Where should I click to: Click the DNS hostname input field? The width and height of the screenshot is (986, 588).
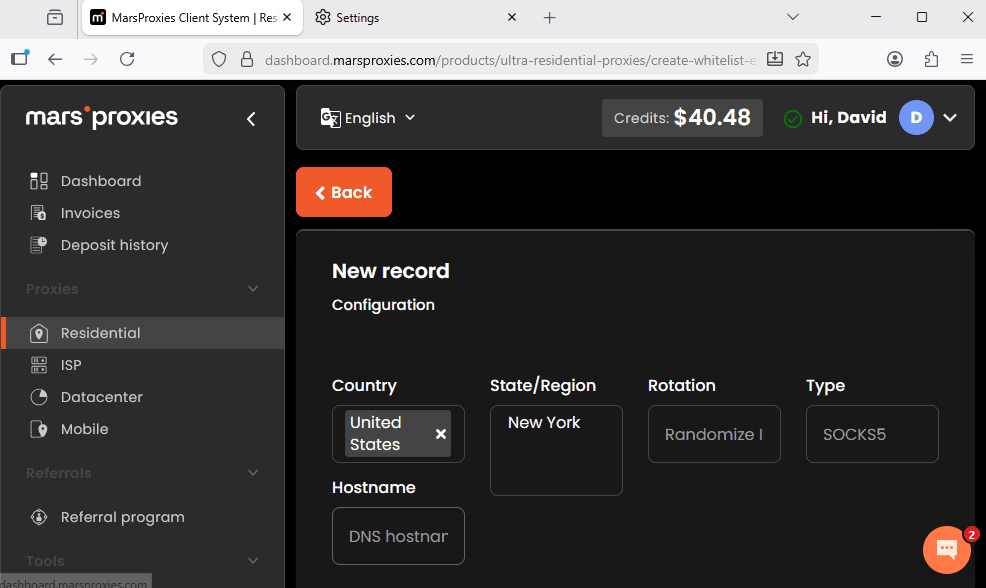[398, 536]
